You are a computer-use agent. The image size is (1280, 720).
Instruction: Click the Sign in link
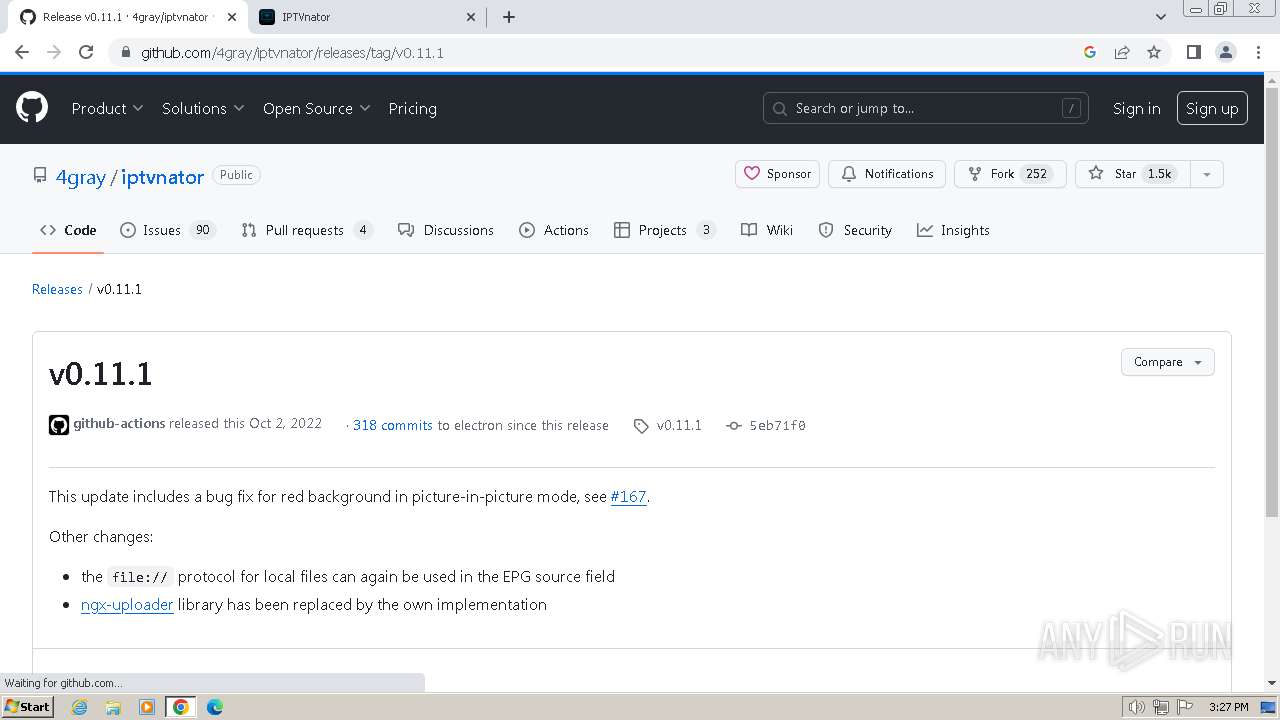[1136, 108]
